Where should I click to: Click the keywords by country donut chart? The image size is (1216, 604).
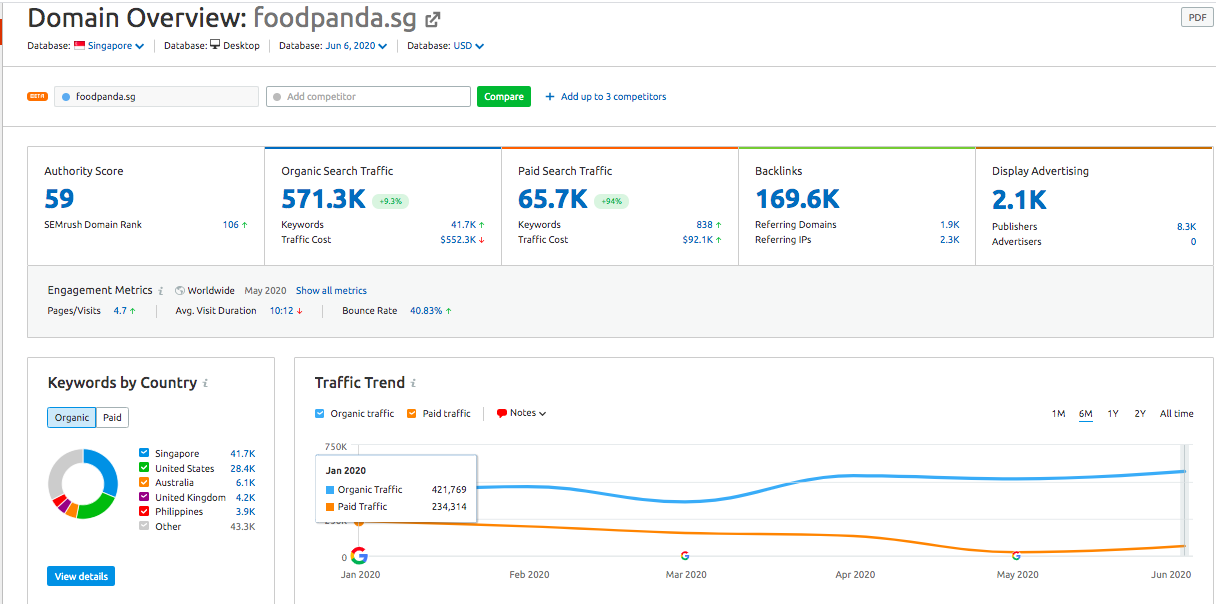tap(83, 484)
